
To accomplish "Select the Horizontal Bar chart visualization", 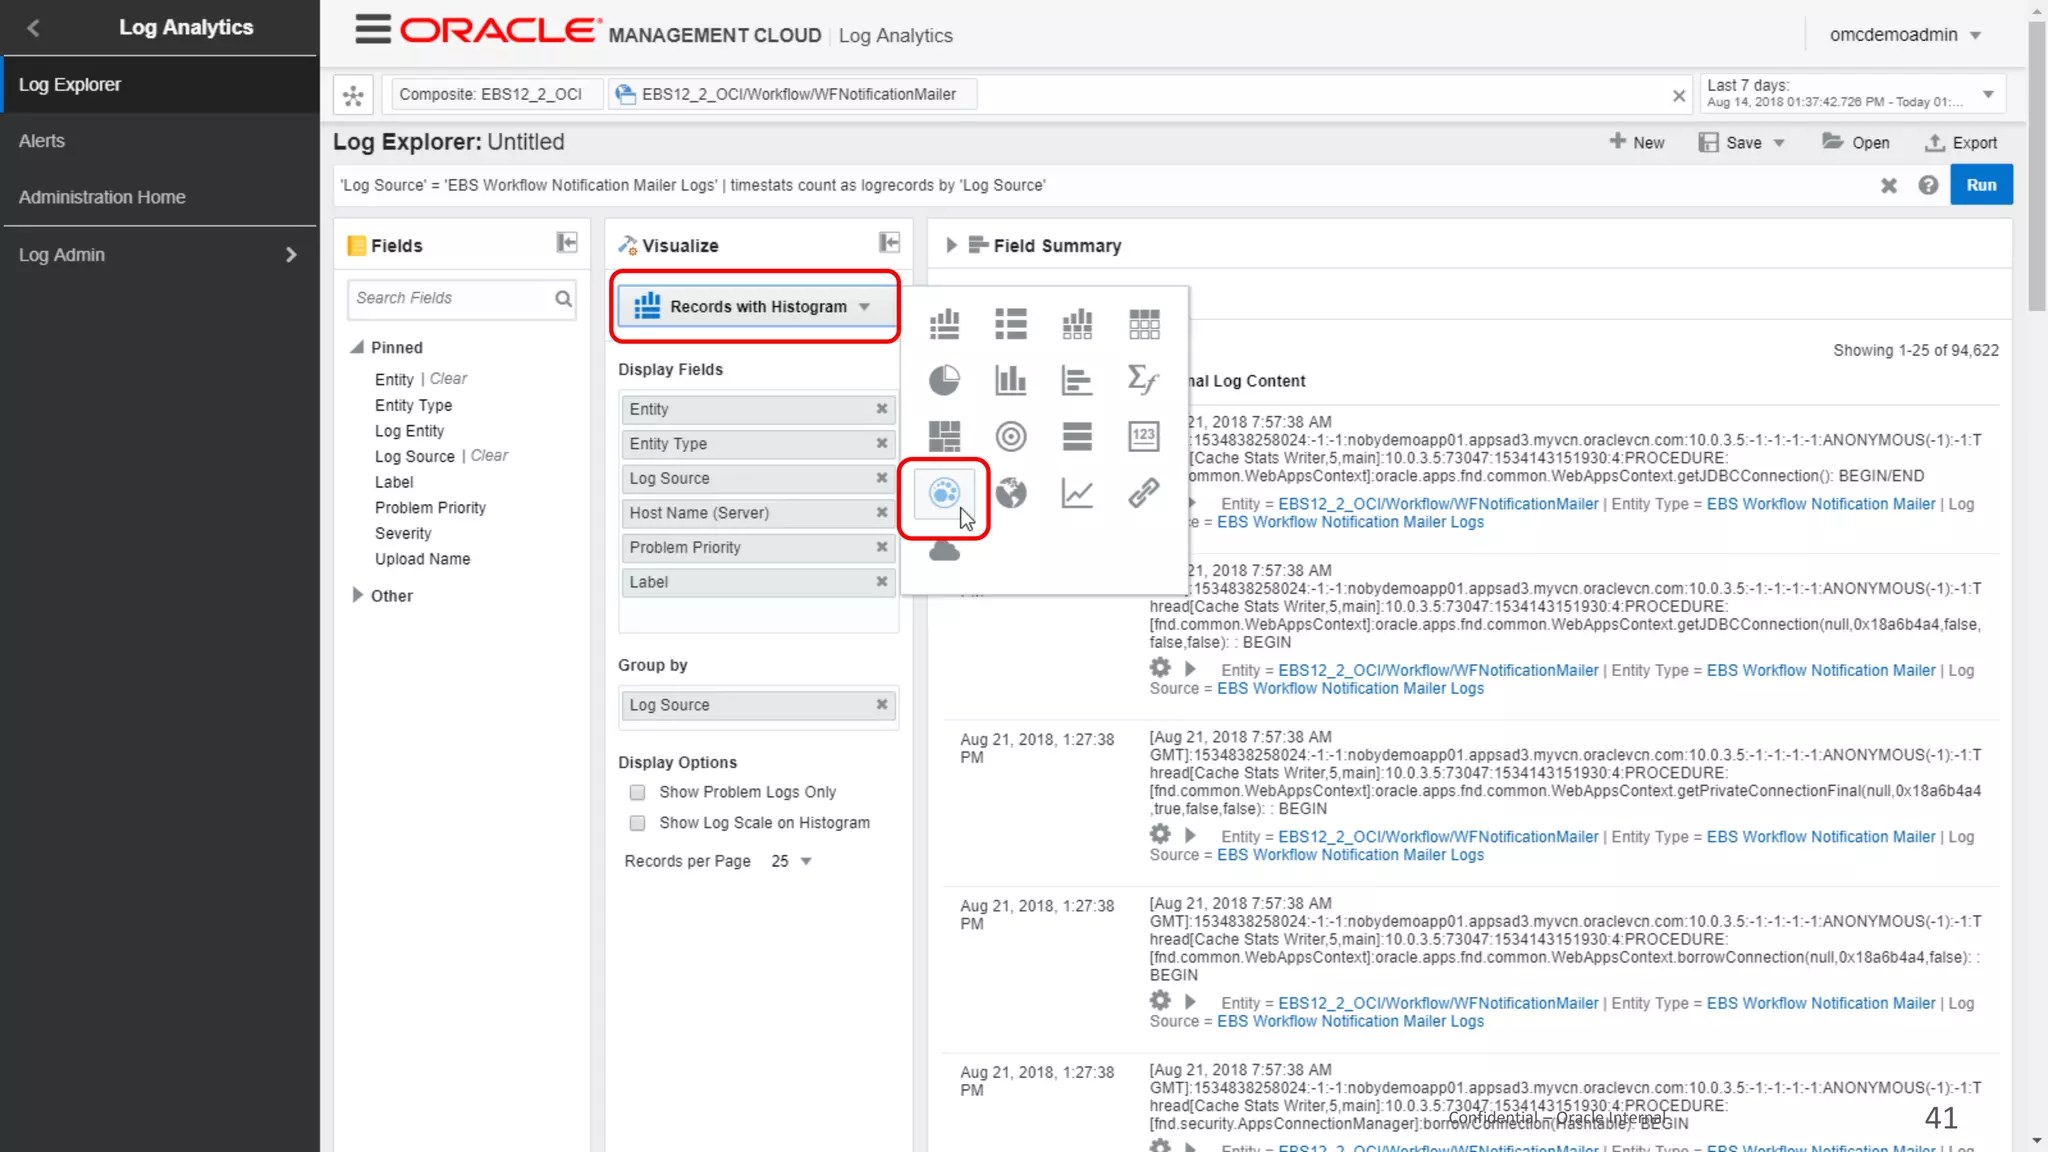I will [1077, 380].
